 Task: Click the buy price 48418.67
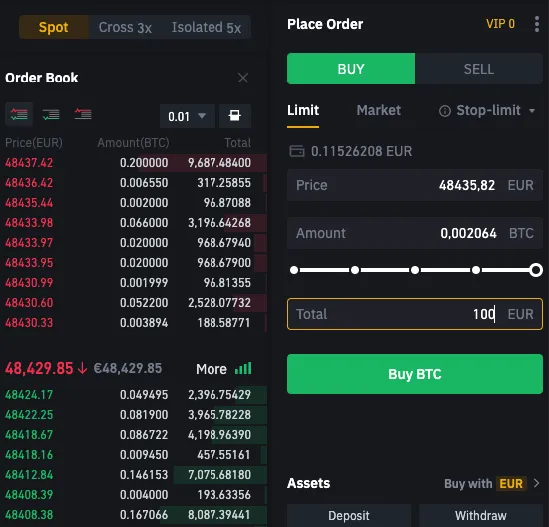coord(29,435)
